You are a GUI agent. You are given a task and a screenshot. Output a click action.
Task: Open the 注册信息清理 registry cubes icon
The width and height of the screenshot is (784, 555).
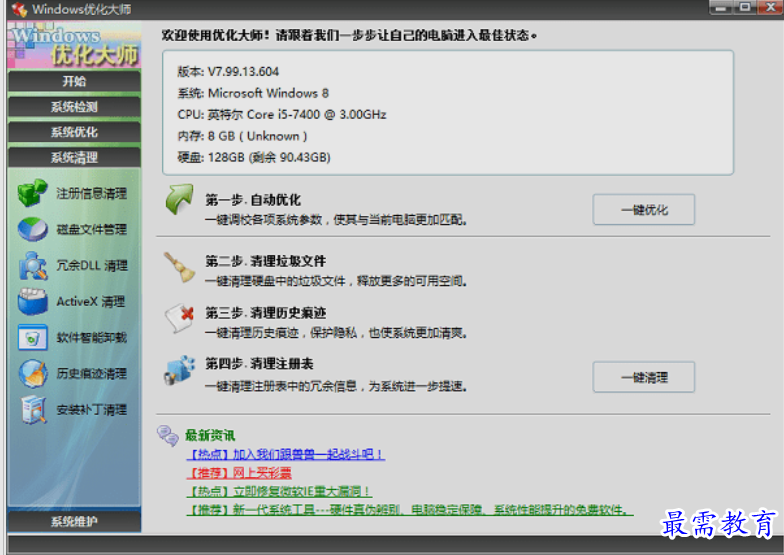(32, 193)
